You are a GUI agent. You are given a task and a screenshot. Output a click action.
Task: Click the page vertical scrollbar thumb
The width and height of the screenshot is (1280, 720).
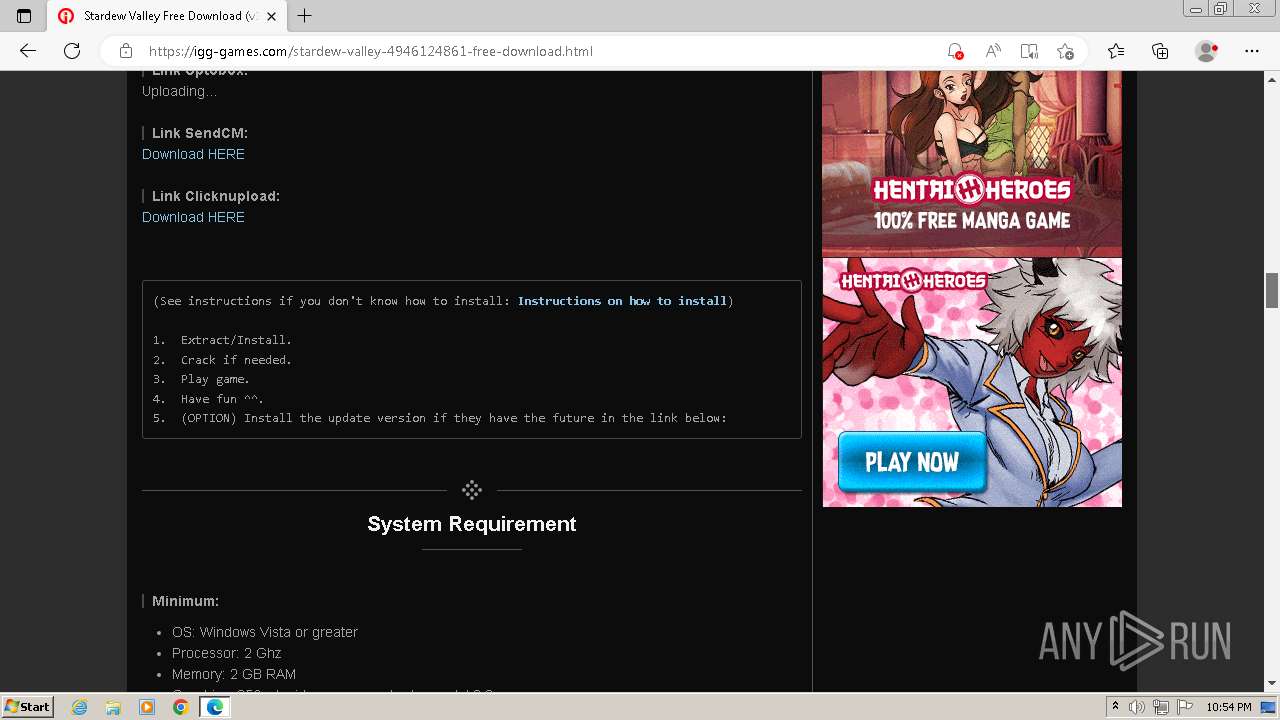[x=1272, y=290]
